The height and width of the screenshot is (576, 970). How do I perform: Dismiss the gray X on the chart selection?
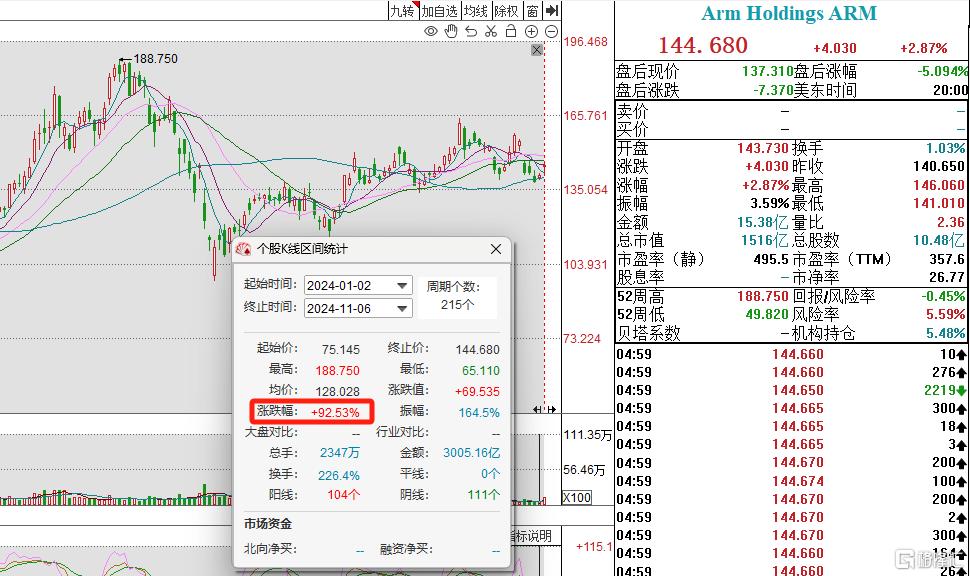coord(537,49)
